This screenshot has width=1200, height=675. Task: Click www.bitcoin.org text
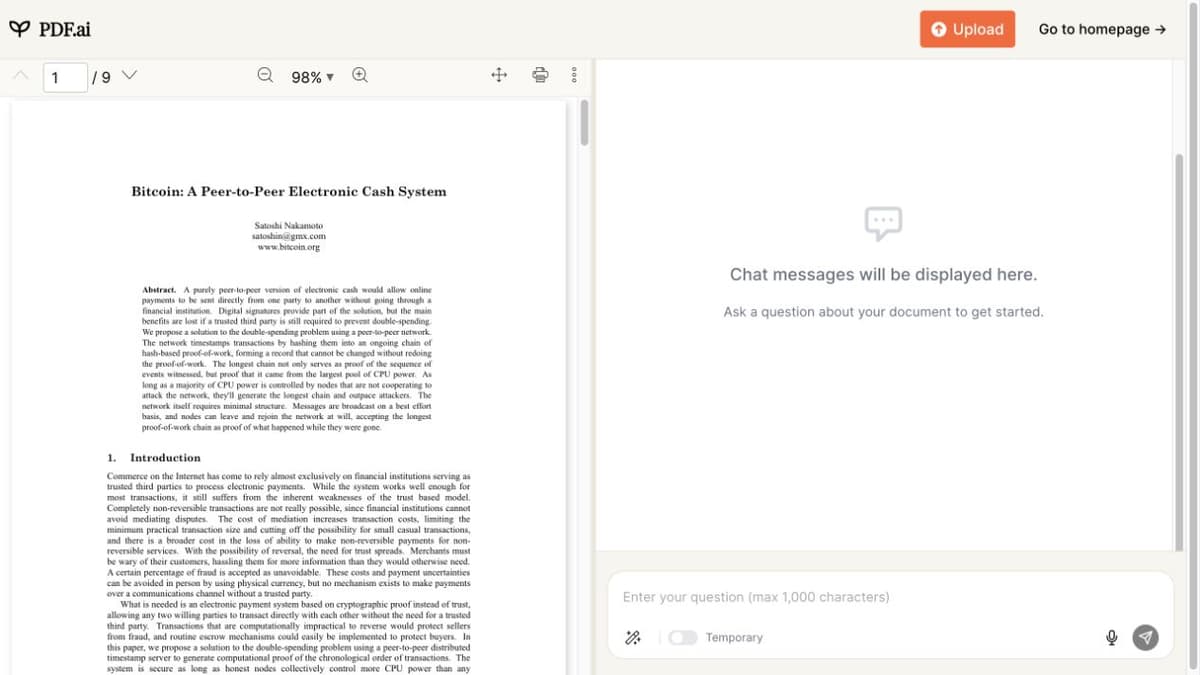pyautogui.click(x=289, y=247)
